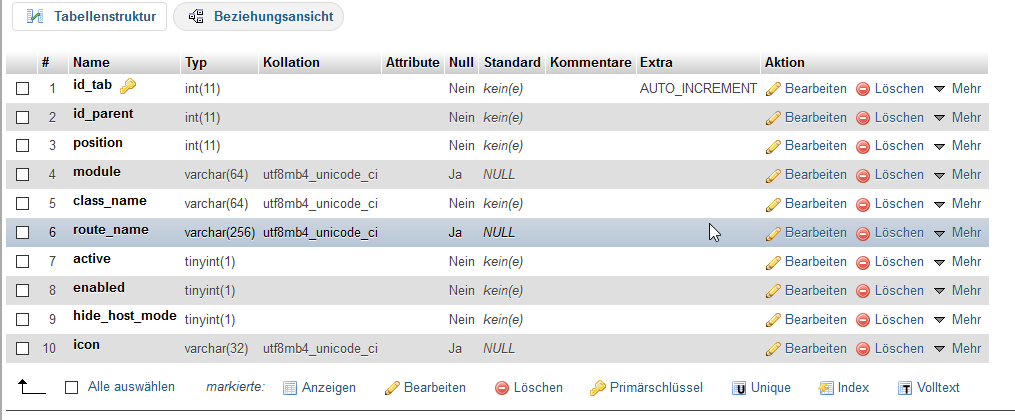
Task: Click the Name column header
Action: pyautogui.click(x=91, y=62)
